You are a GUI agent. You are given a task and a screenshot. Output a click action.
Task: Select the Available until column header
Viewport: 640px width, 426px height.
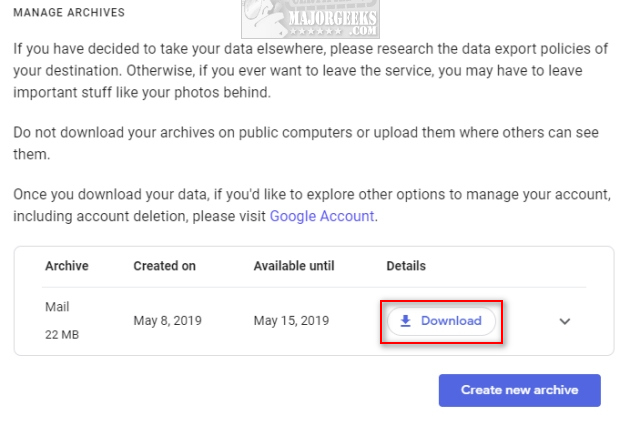[294, 266]
